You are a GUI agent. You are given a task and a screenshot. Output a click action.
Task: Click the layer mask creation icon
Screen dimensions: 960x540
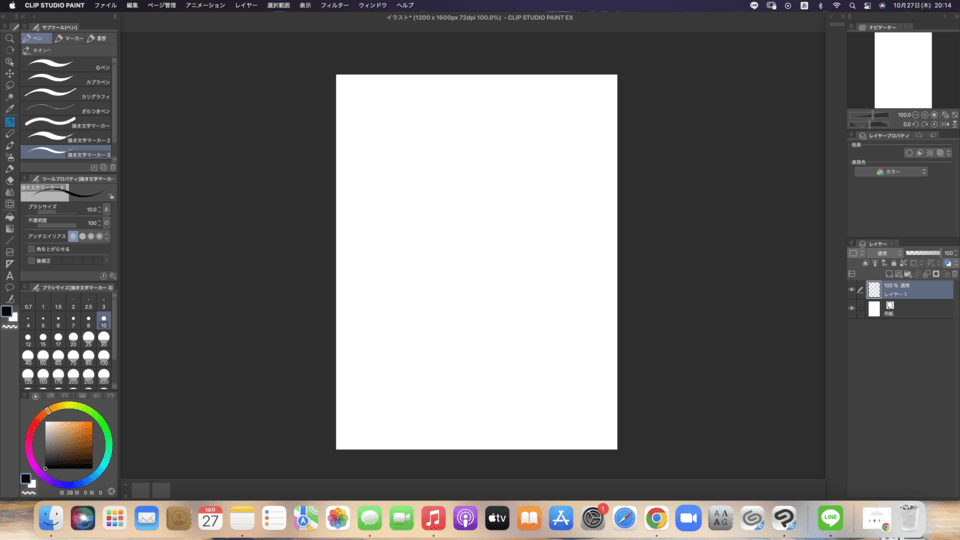936,274
